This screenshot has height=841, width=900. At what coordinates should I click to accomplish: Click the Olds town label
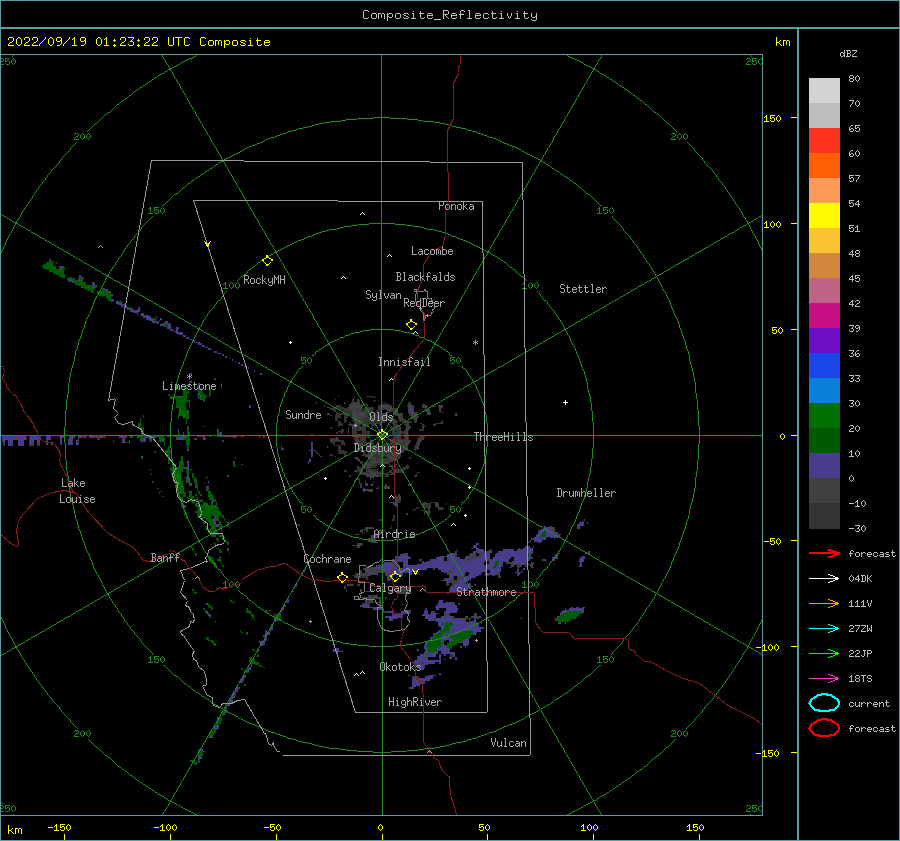tap(381, 417)
